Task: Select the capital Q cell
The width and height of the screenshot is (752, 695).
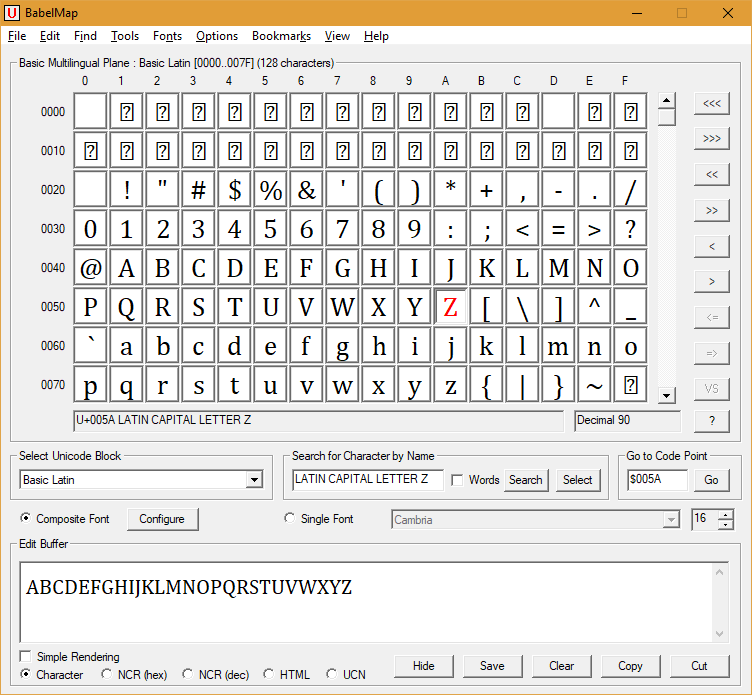Action: point(126,306)
